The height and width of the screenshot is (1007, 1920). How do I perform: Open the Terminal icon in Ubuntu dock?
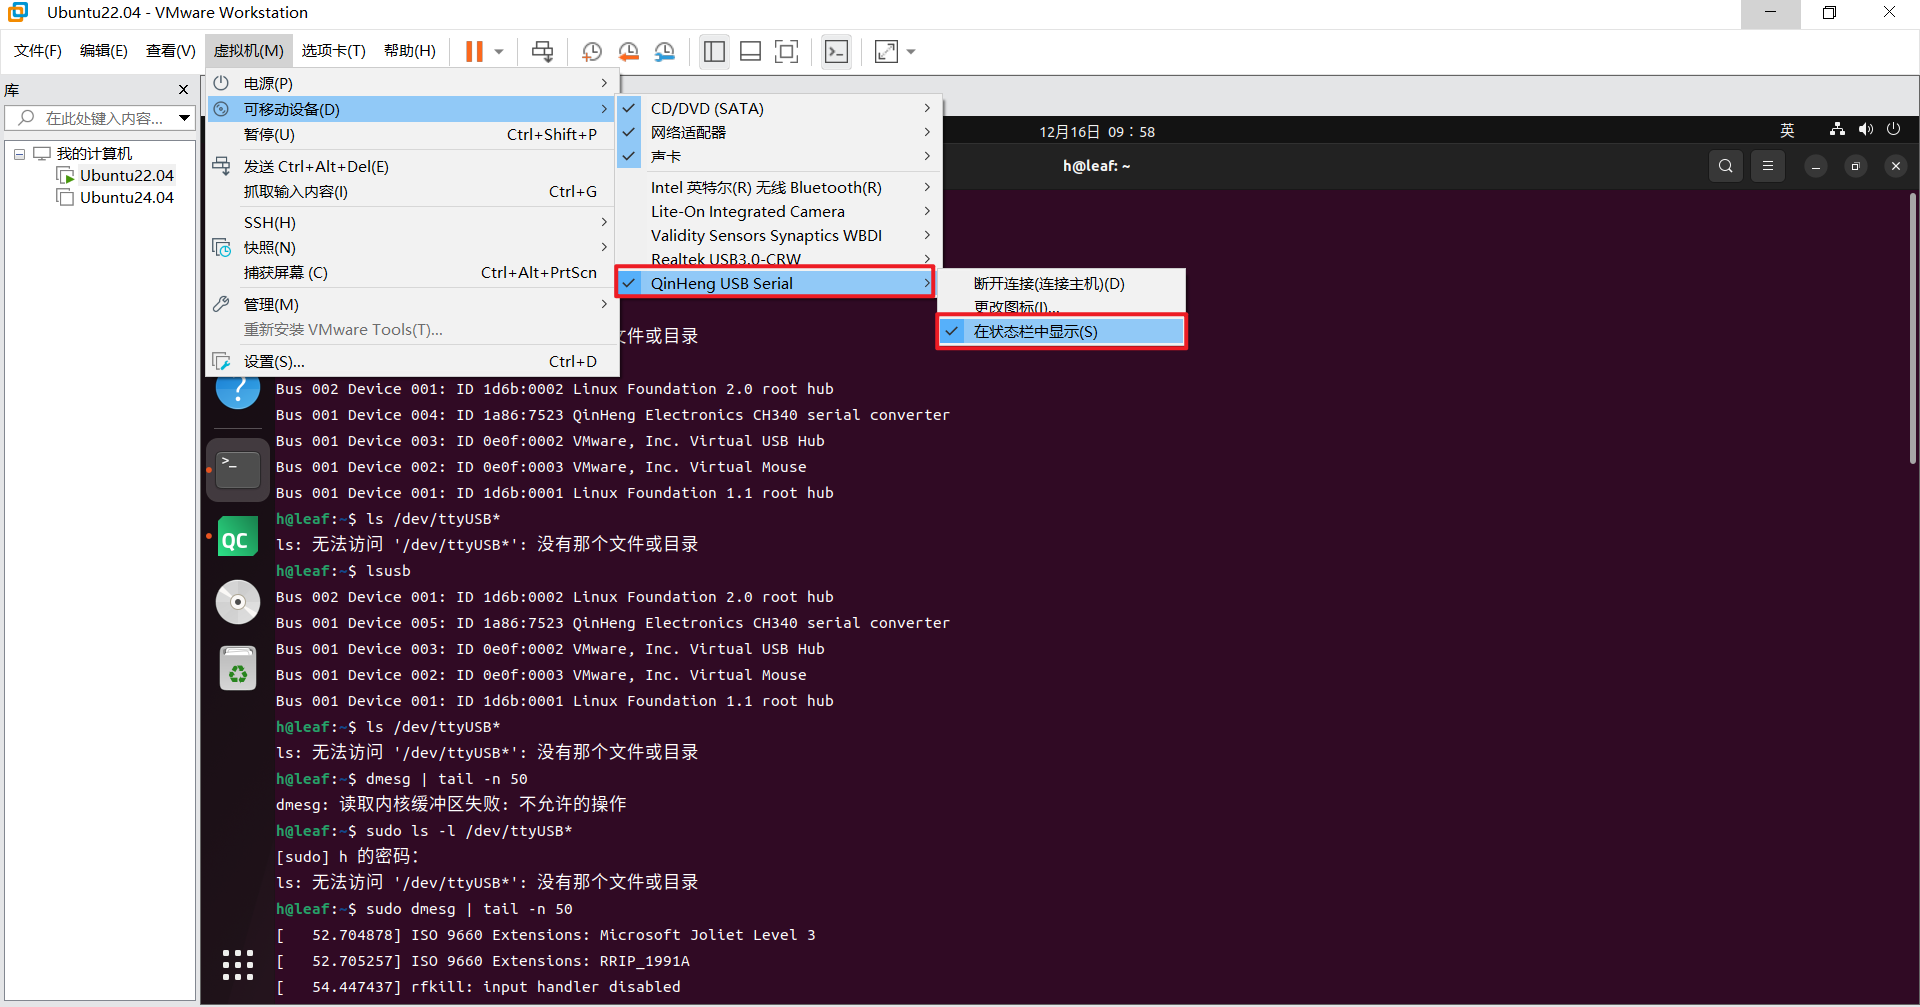(238, 469)
